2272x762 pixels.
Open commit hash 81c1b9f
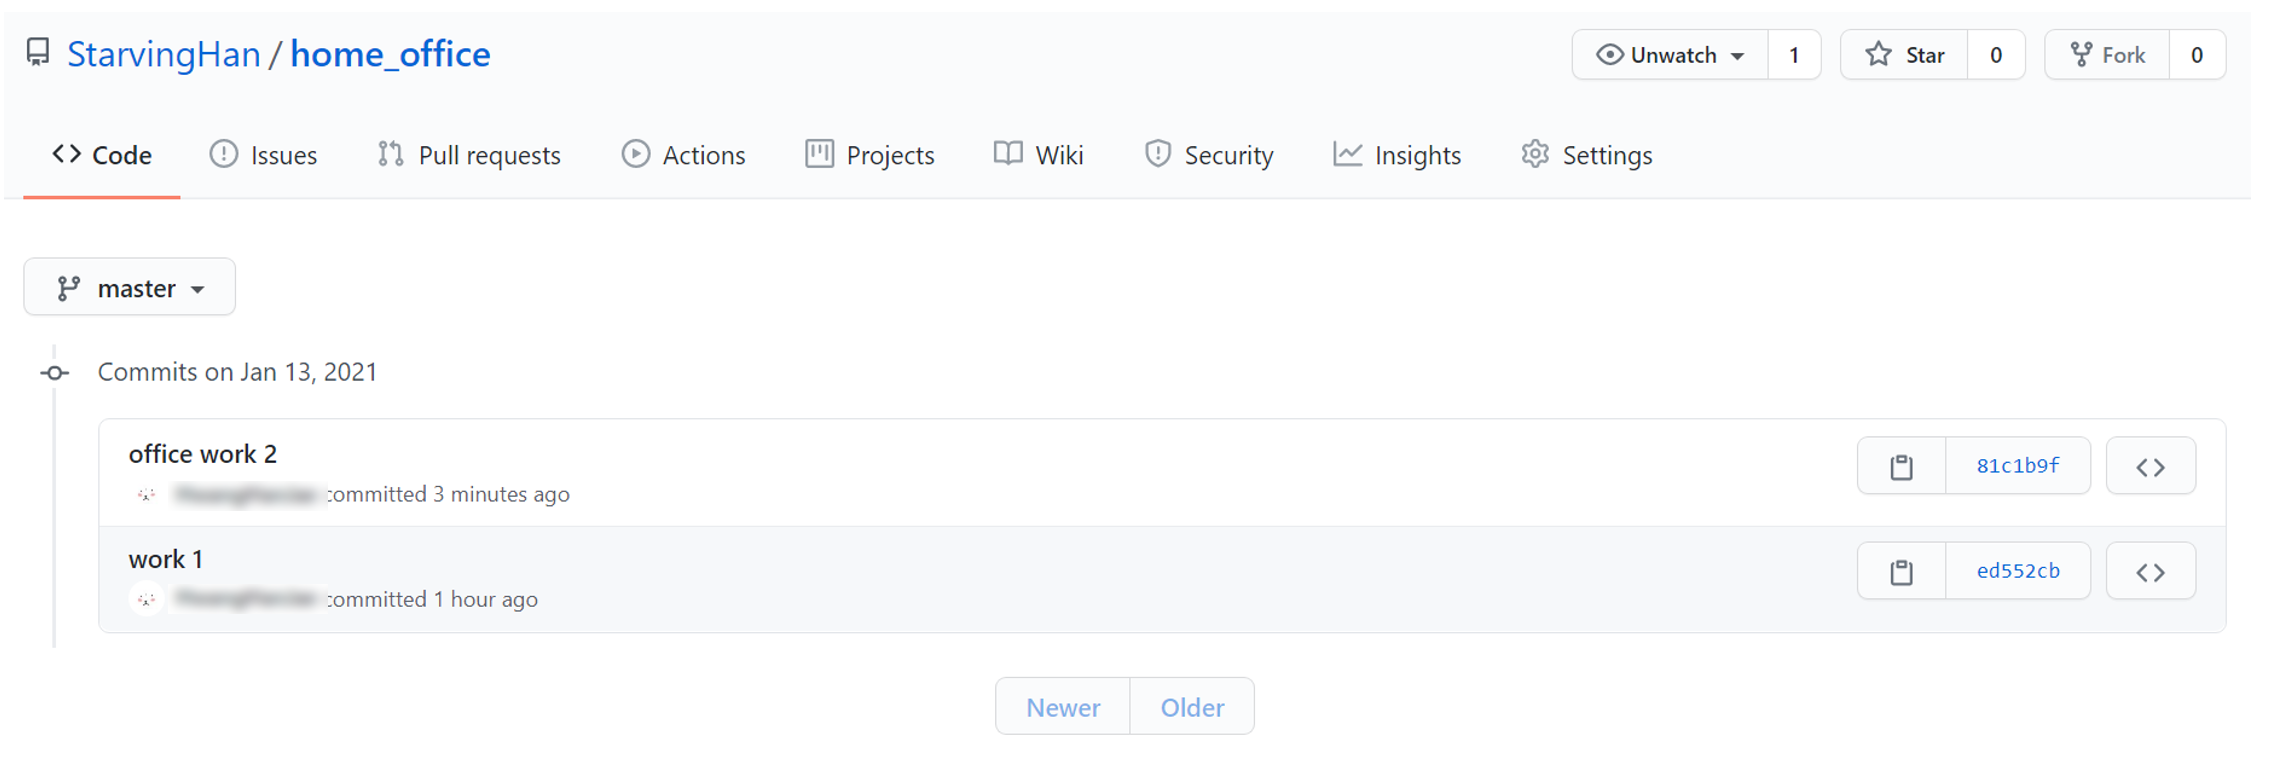[2018, 466]
